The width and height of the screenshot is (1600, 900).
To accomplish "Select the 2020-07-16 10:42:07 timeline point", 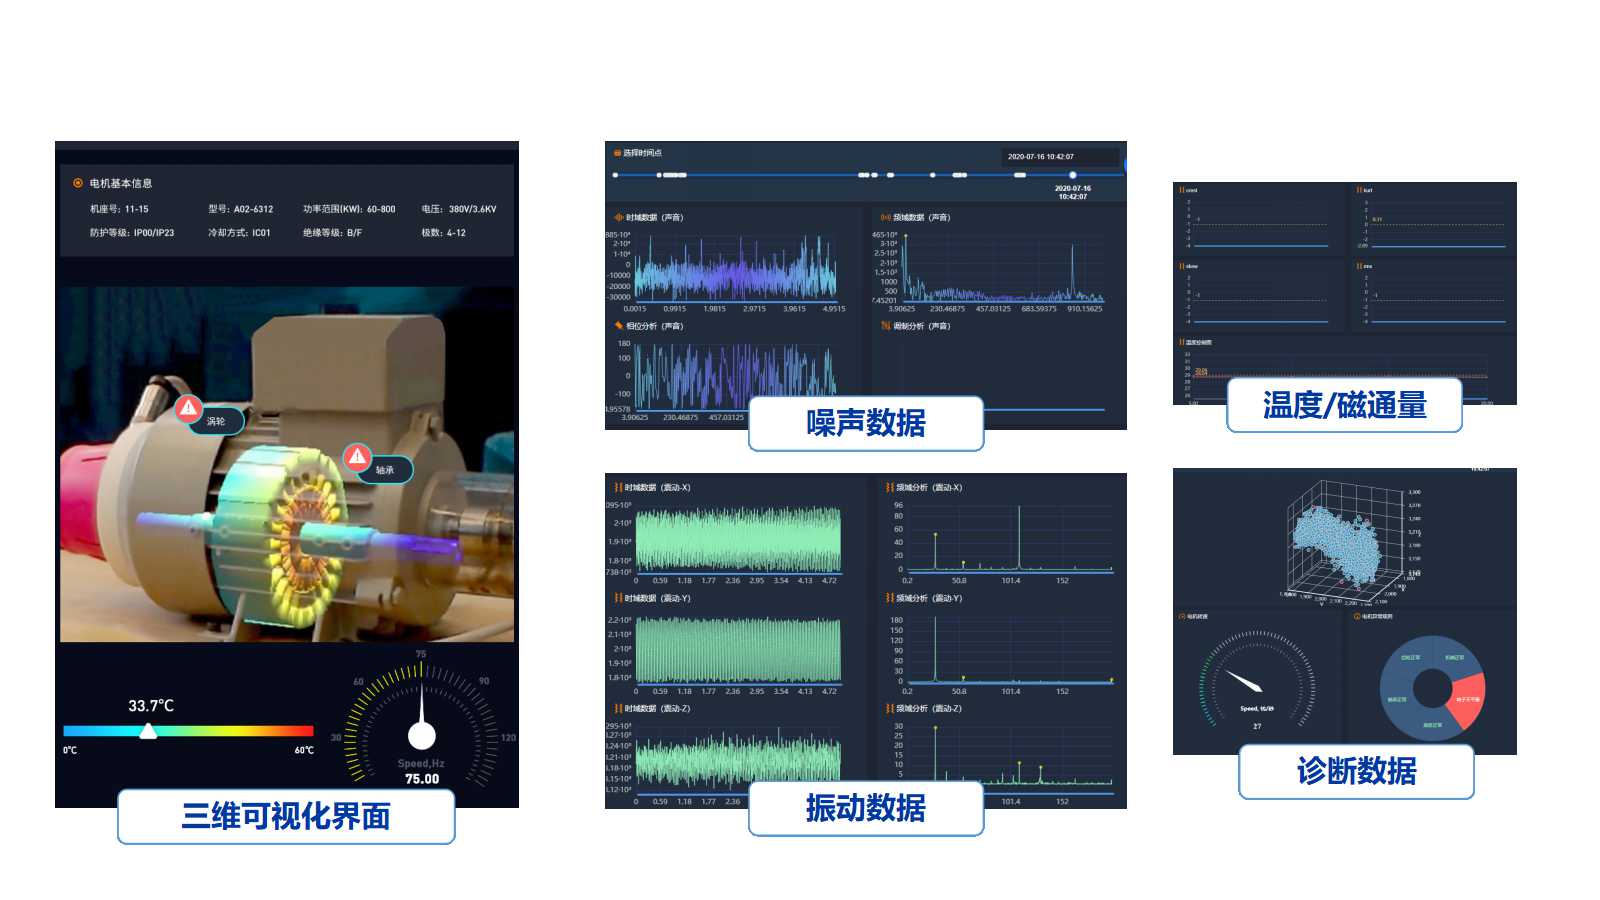I will 1072,175.
